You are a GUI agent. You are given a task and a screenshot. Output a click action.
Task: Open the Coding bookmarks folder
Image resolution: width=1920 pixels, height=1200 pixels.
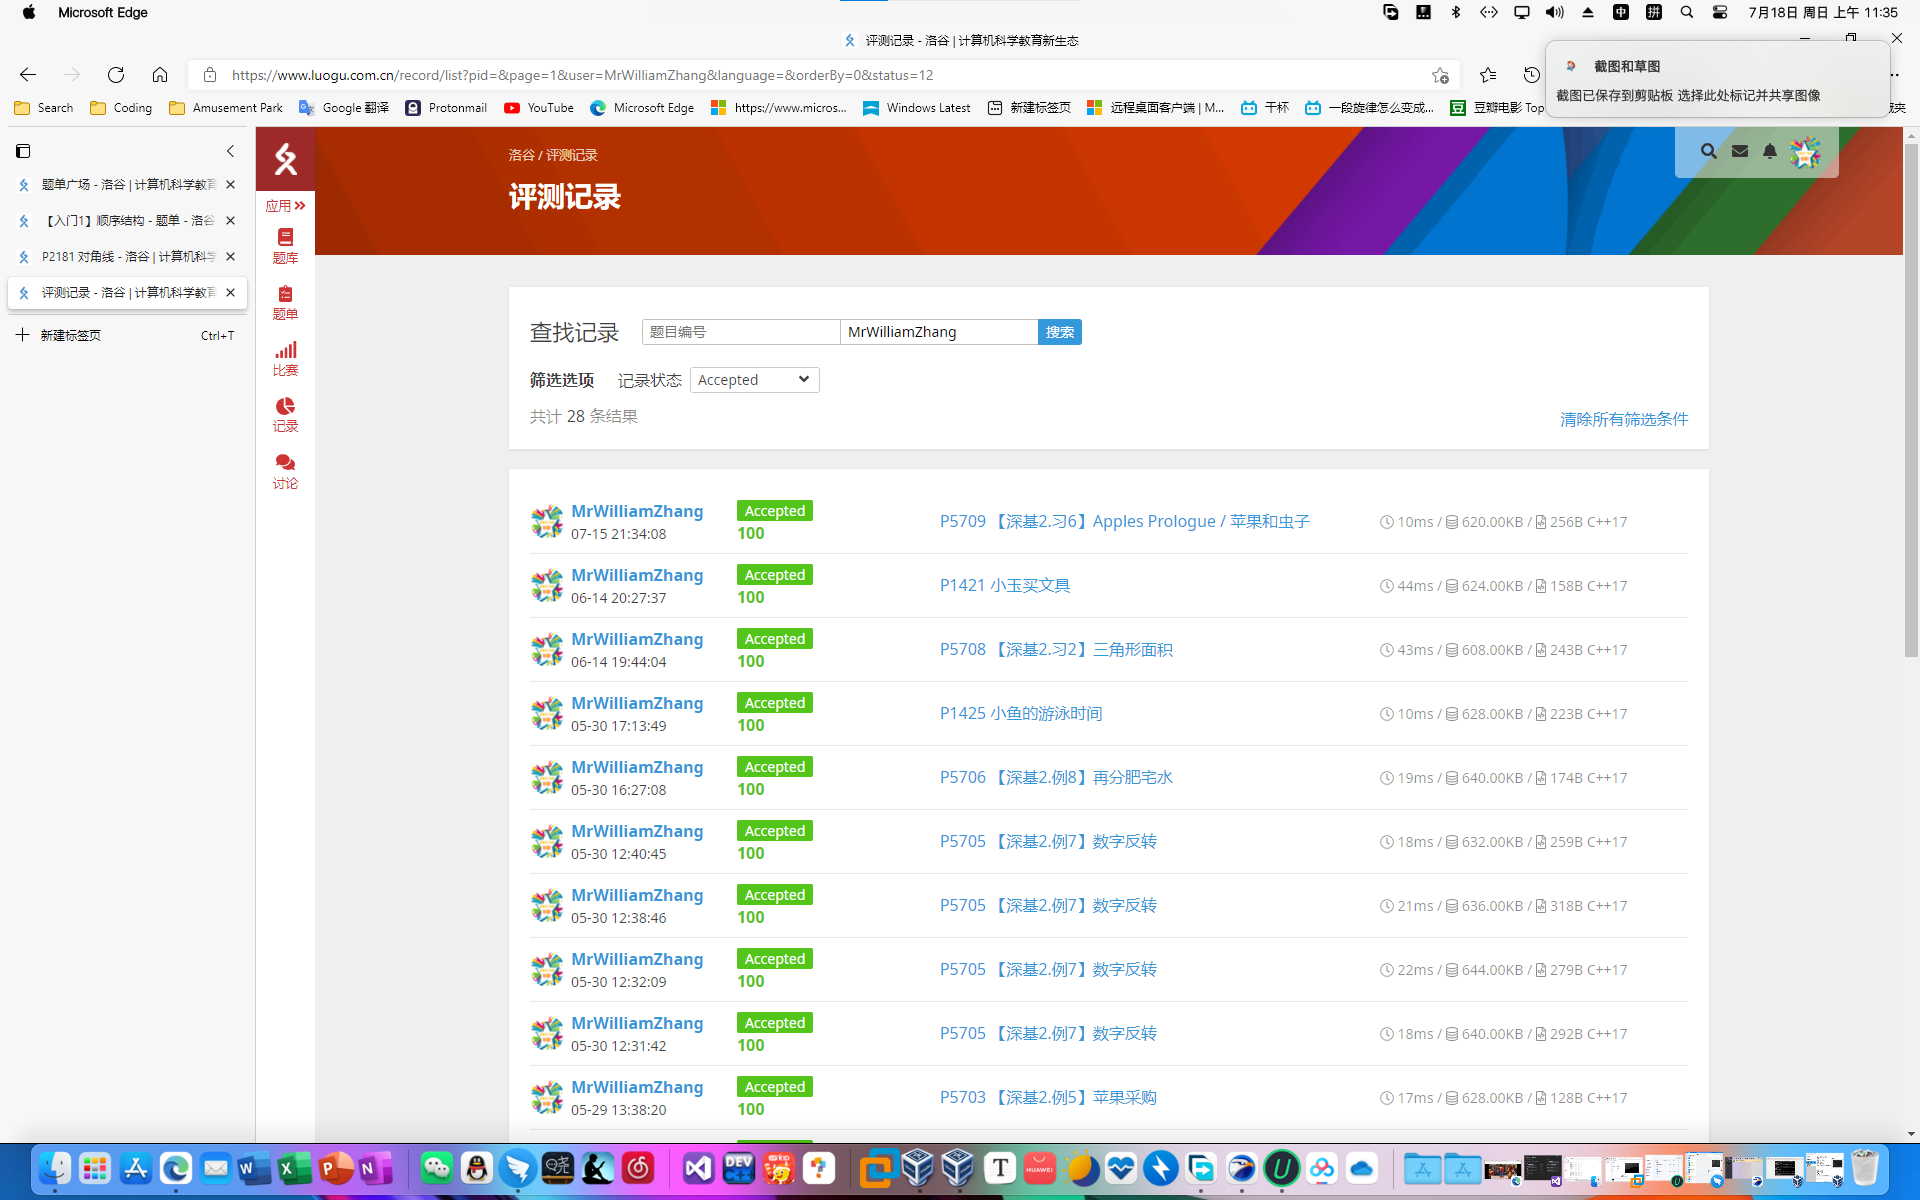(121, 108)
